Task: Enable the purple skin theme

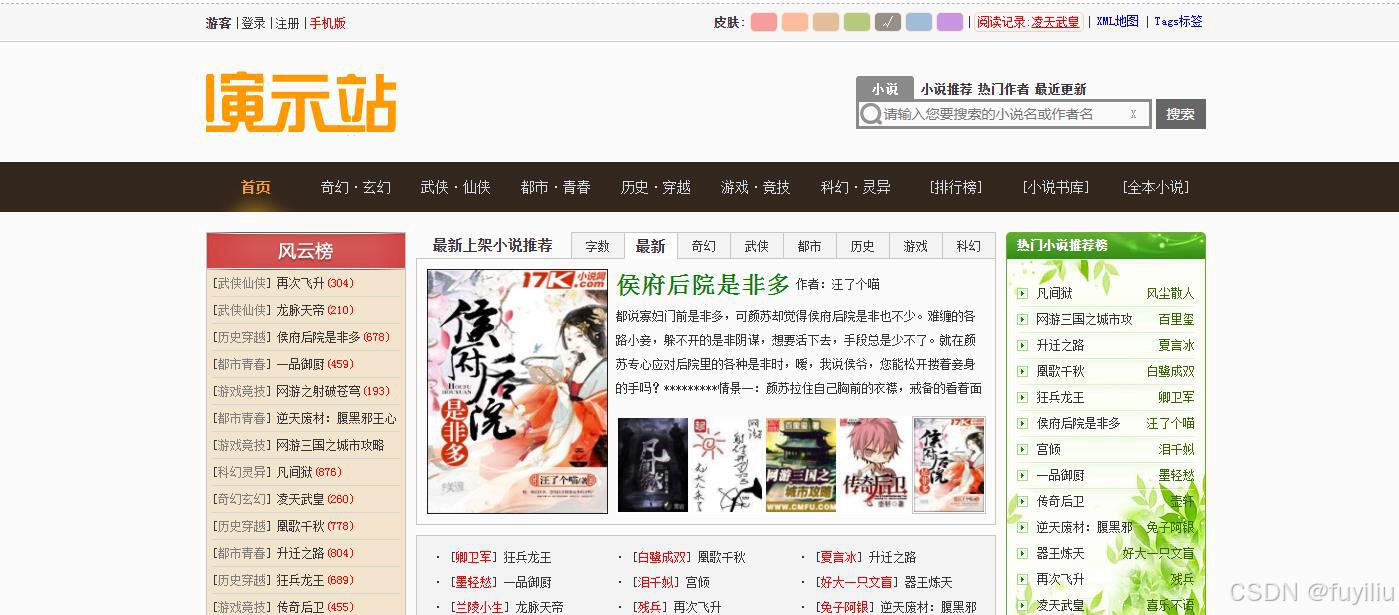Action: tap(949, 21)
